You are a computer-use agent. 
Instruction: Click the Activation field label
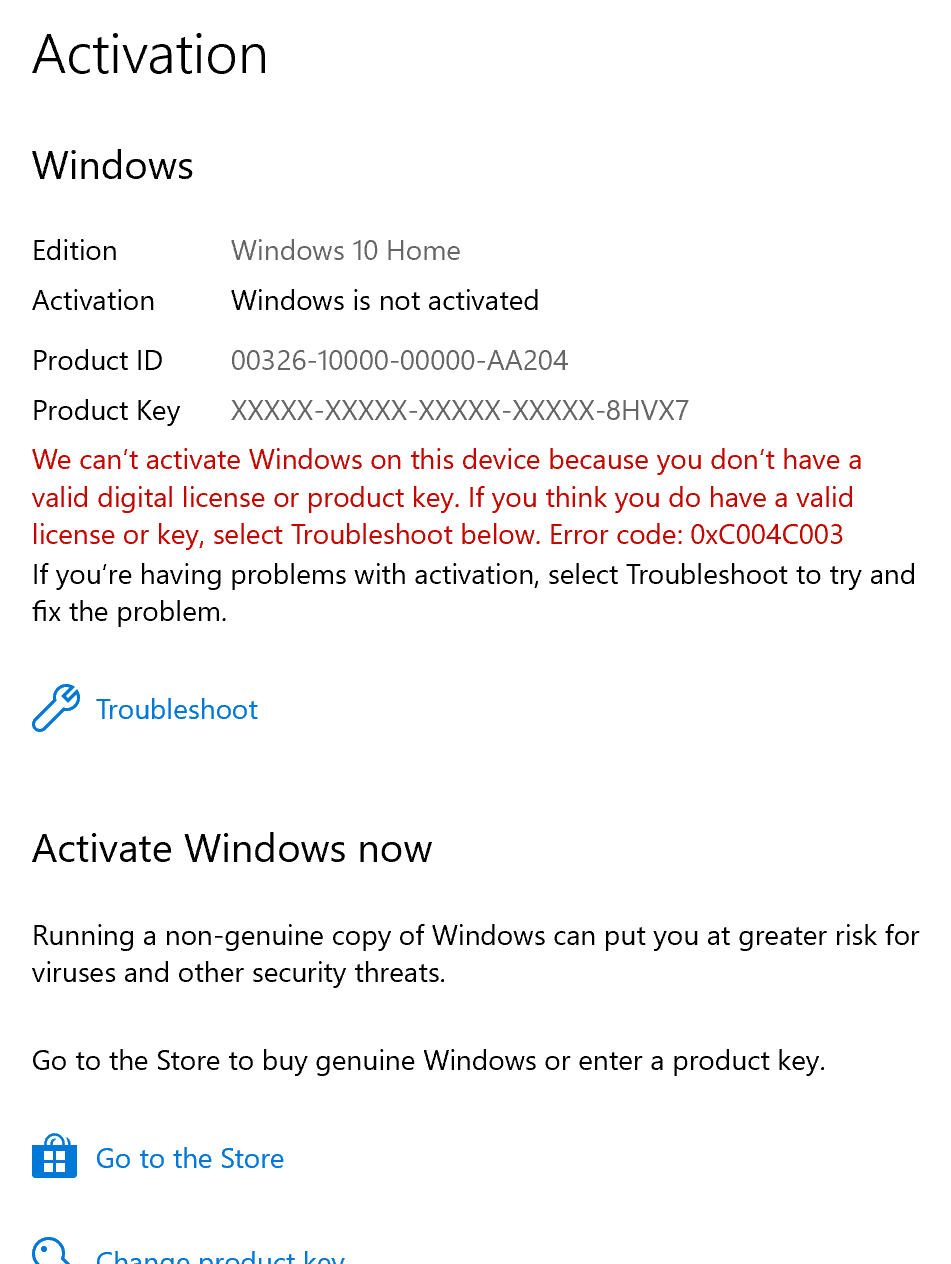click(94, 300)
